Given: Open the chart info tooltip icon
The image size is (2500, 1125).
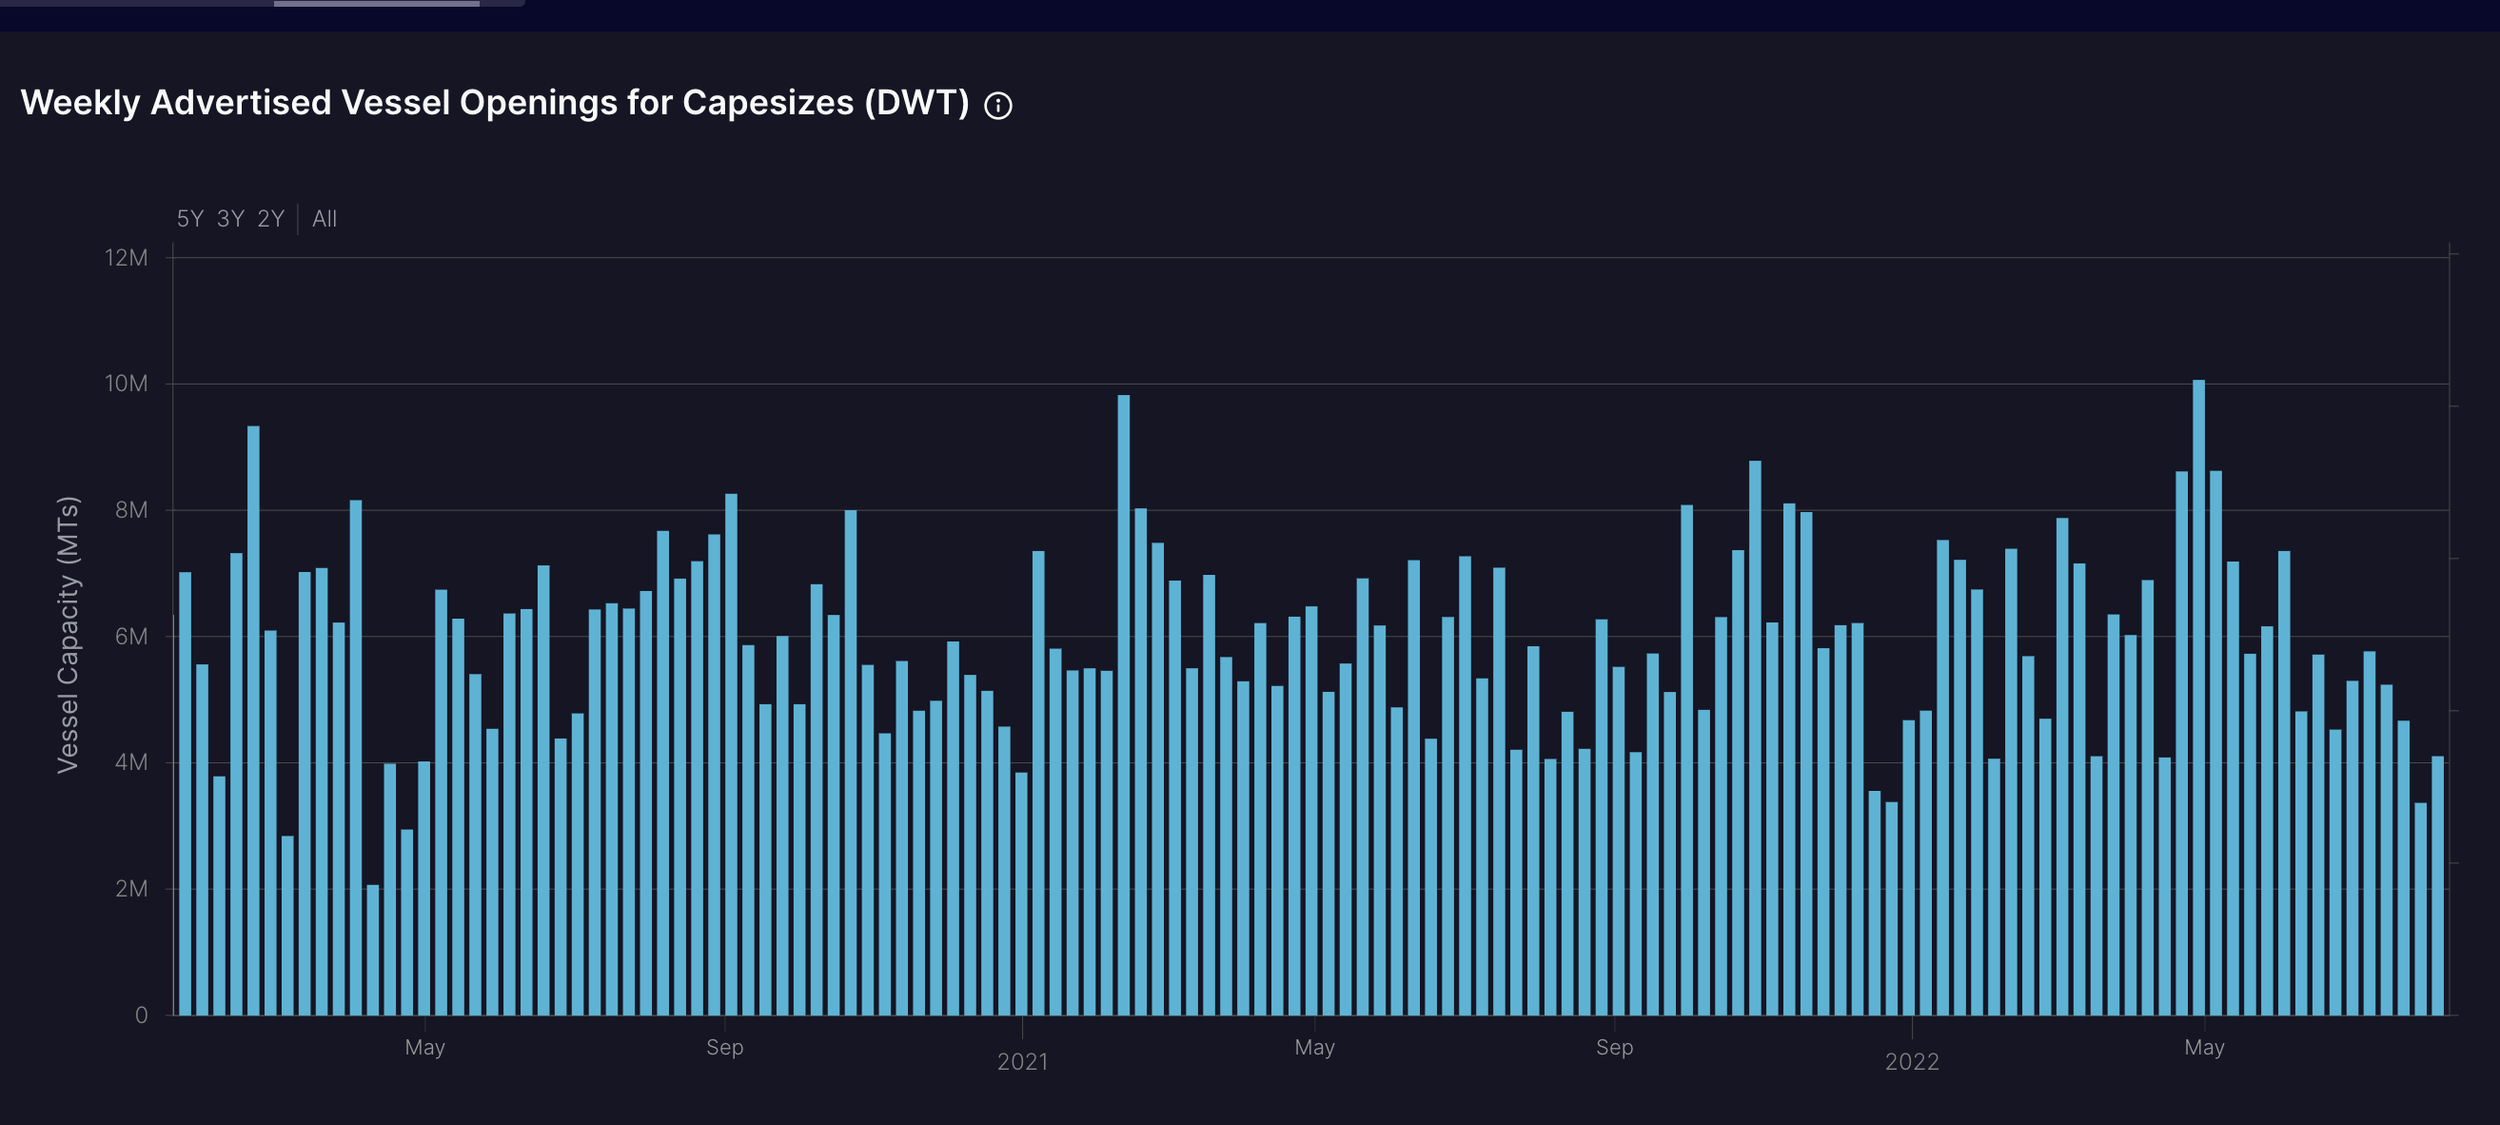Looking at the screenshot, I should click(x=997, y=105).
